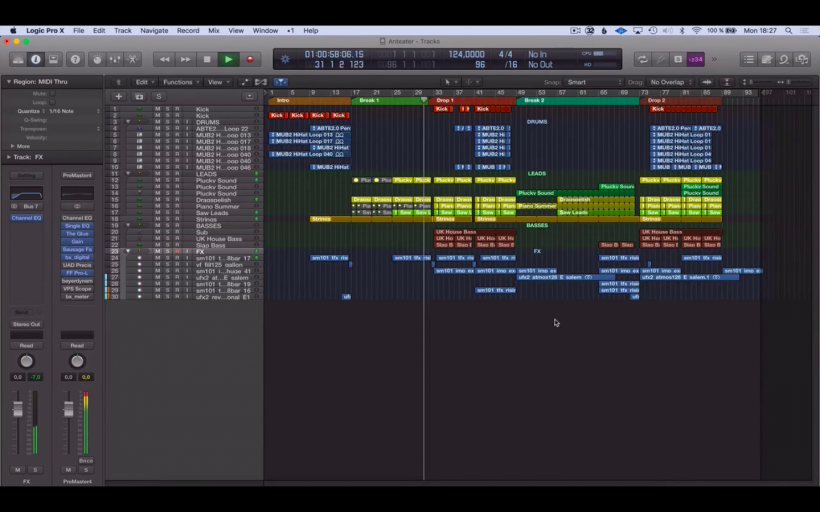Open the Editors scissors button
The width and height of the screenshot is (820, 512).
tap(132, 60)
